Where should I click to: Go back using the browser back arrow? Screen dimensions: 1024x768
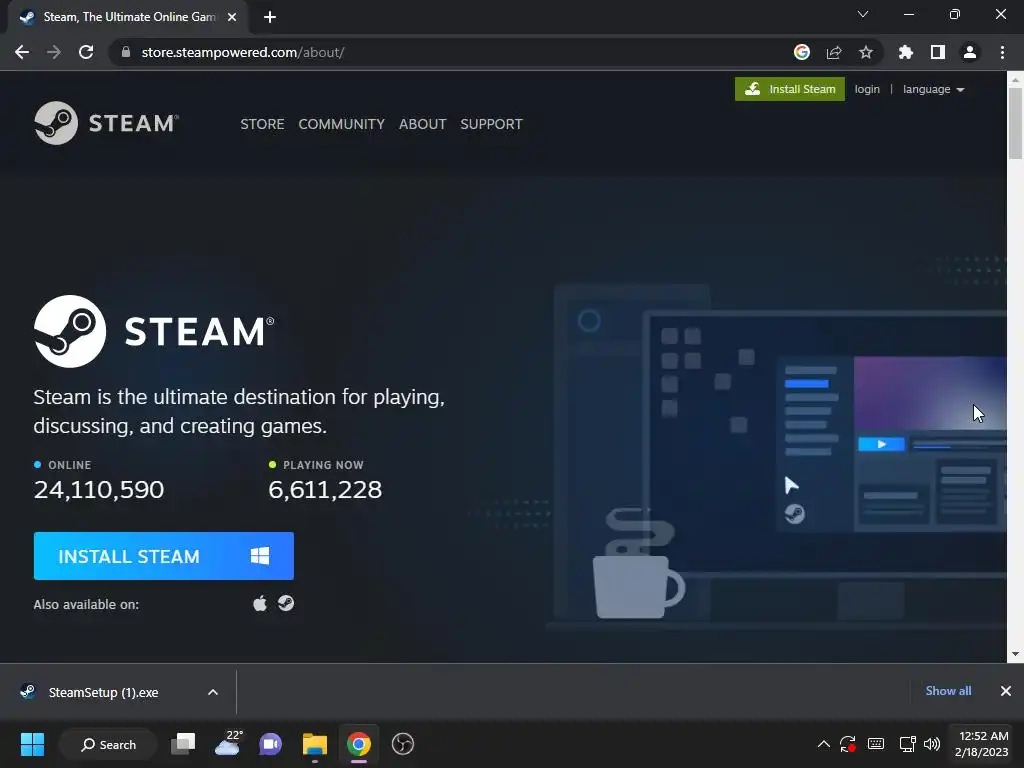pos(22,52)
